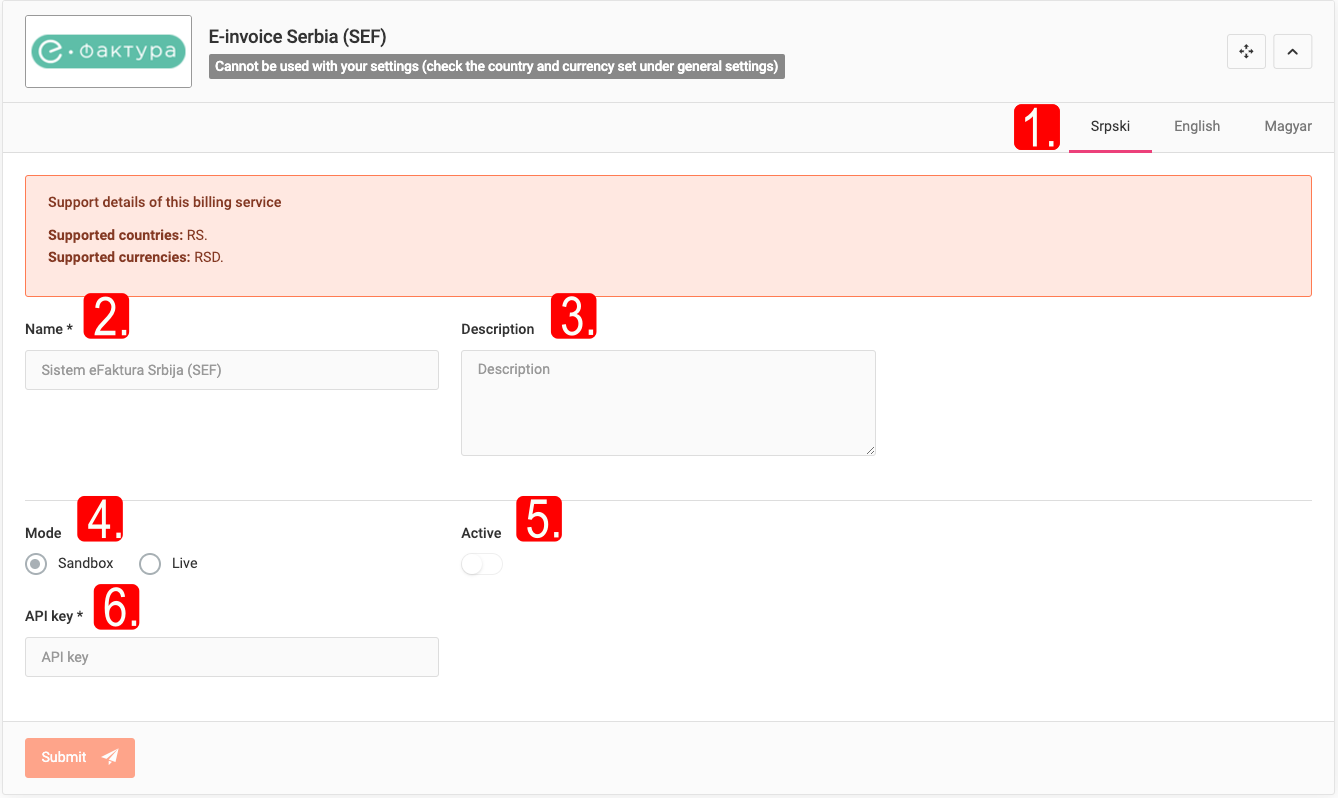Screen dimensions: 1338x798
Task: Click red marker 5 next to Active label
Action: coord(539,520)
